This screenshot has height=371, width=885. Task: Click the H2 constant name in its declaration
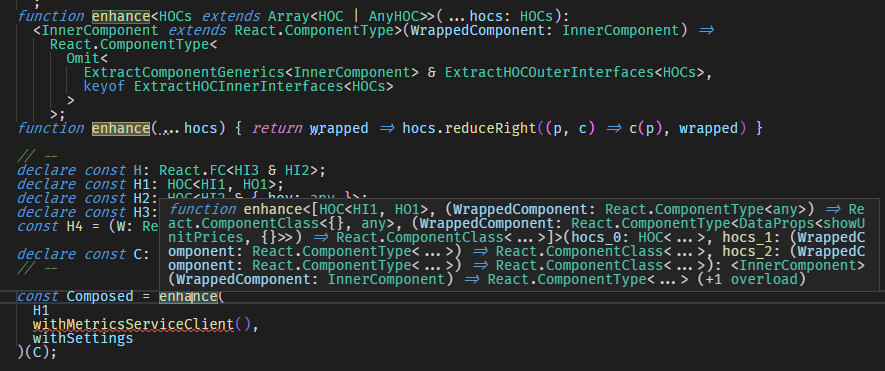(142, 198)
